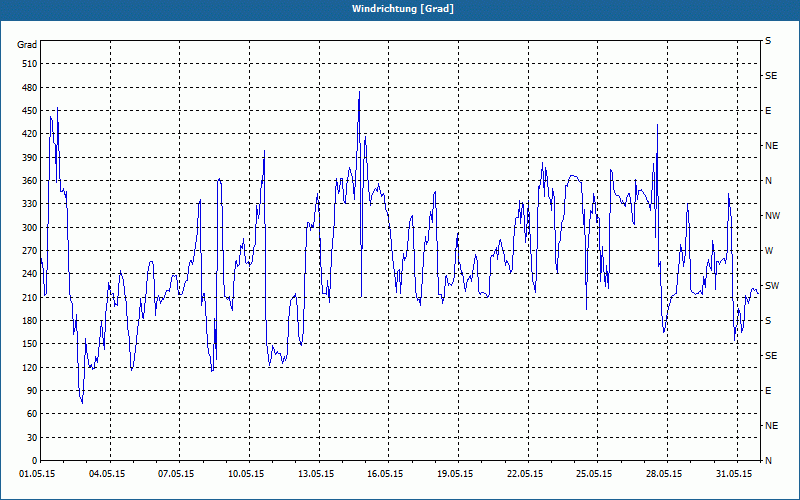Click the 07.05.15 date label
The image size is (800, 500).
(176, 474)
